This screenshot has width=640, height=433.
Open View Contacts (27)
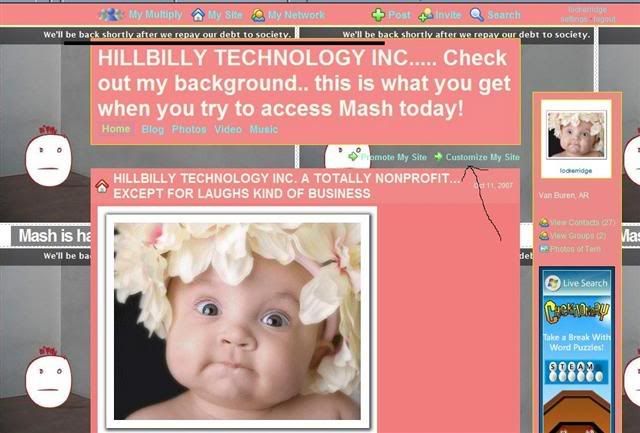(582, 222)
